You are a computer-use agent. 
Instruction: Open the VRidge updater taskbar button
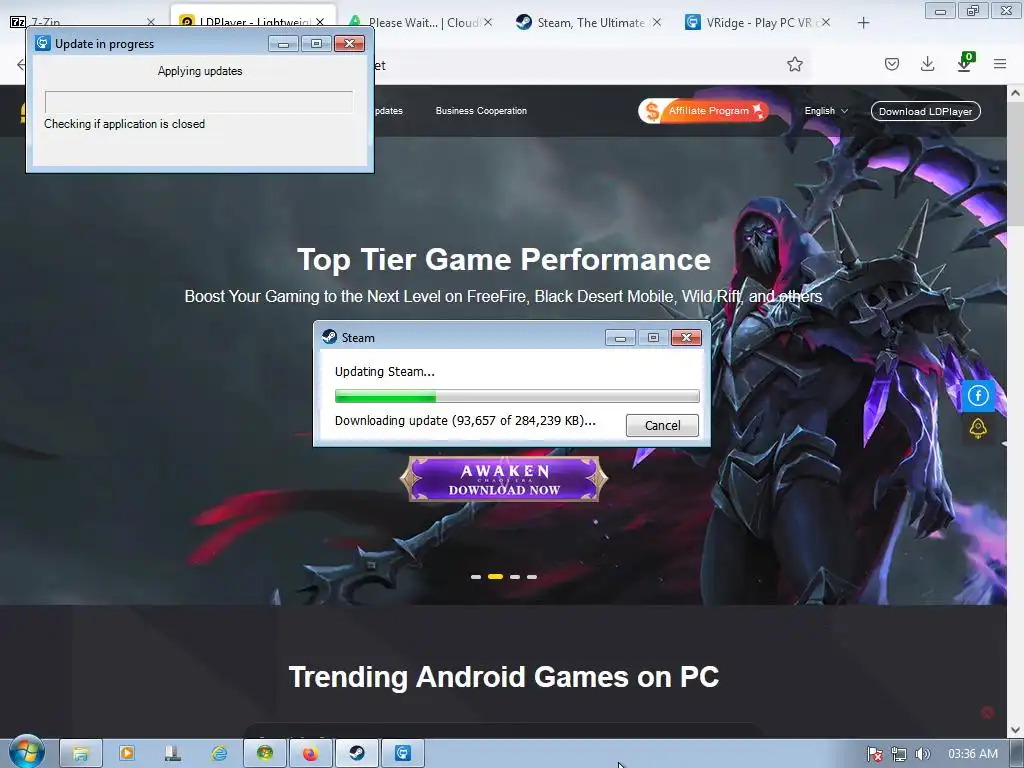[403, 754]
